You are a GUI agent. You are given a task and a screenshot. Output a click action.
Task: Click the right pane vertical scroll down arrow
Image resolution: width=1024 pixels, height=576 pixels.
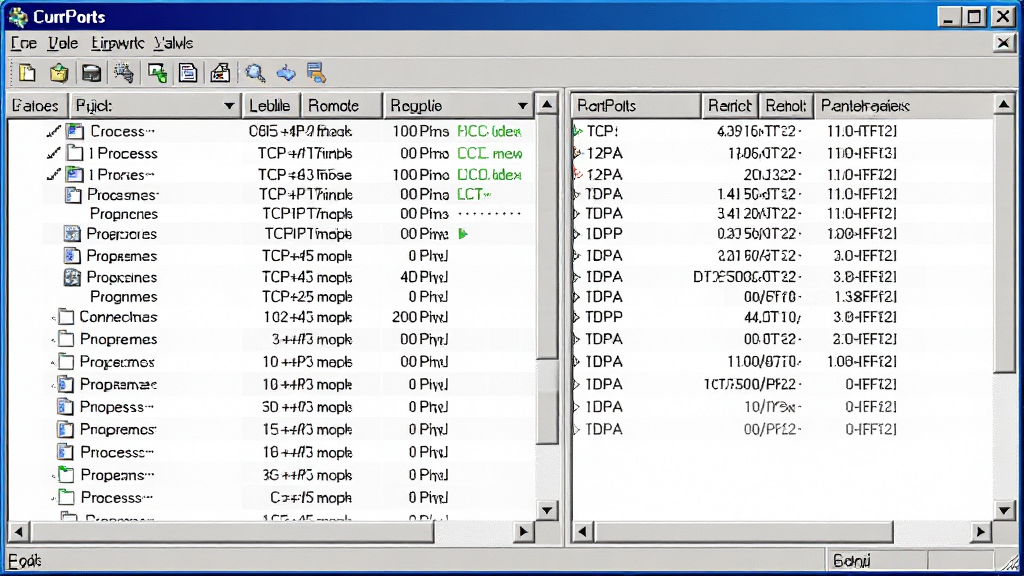pyautogui.click(x=1004, y=510)
